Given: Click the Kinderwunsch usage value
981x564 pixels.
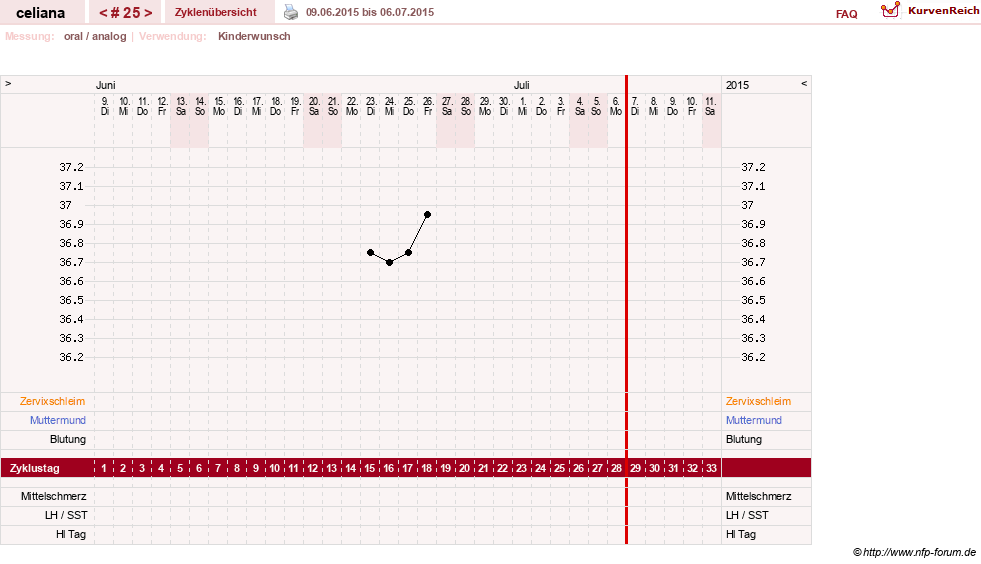Looking at the screenshot, I should (254, 36).
